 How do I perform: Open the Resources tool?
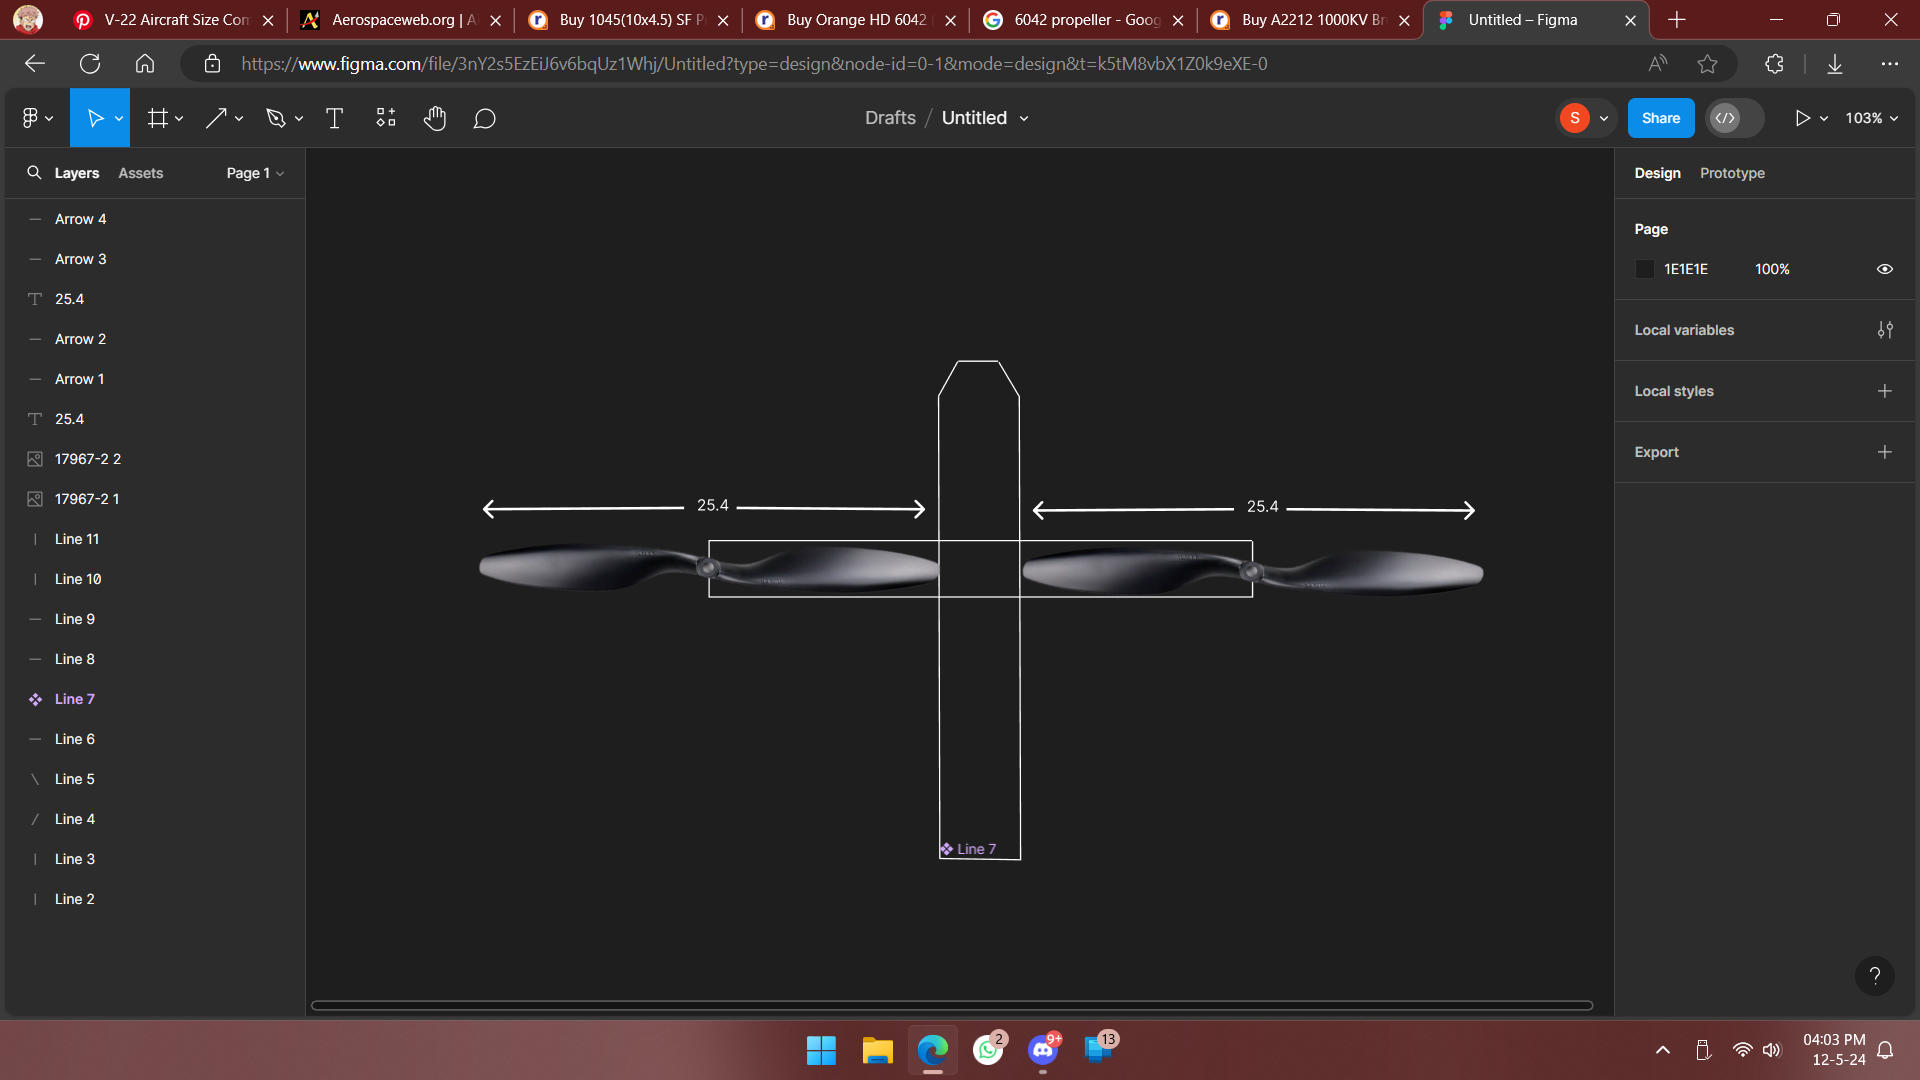tap(385, 118)
